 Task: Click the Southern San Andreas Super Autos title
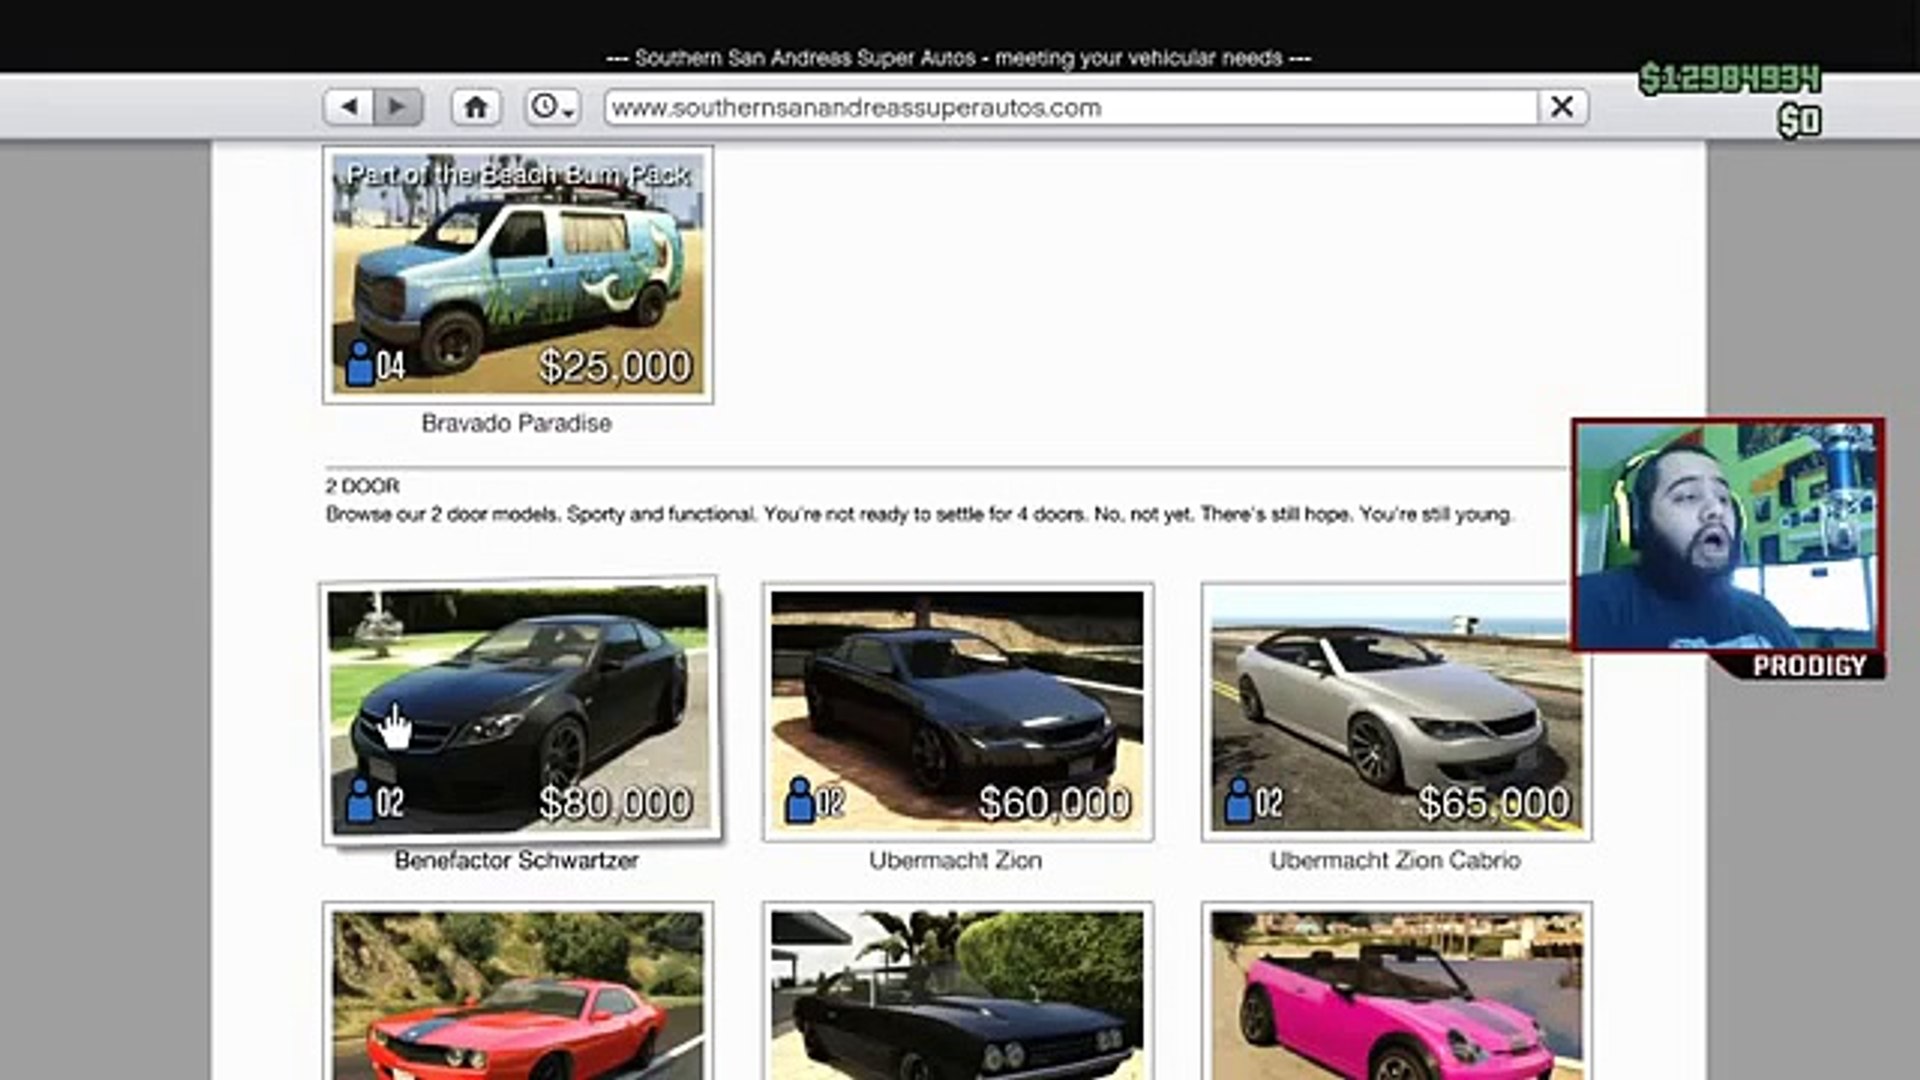[x=958, y=58]
